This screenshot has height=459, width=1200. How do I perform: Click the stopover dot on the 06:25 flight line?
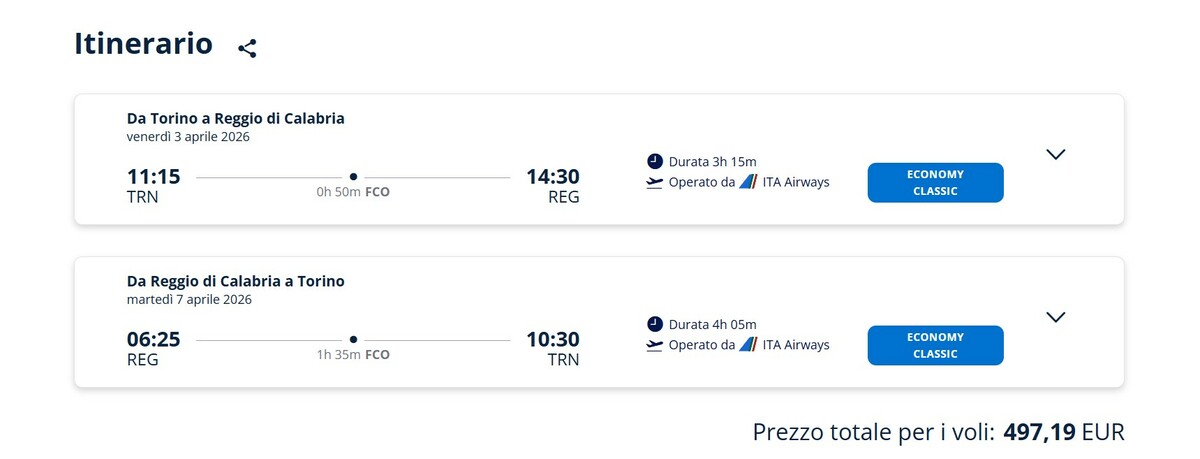click(x=353, y=339)
